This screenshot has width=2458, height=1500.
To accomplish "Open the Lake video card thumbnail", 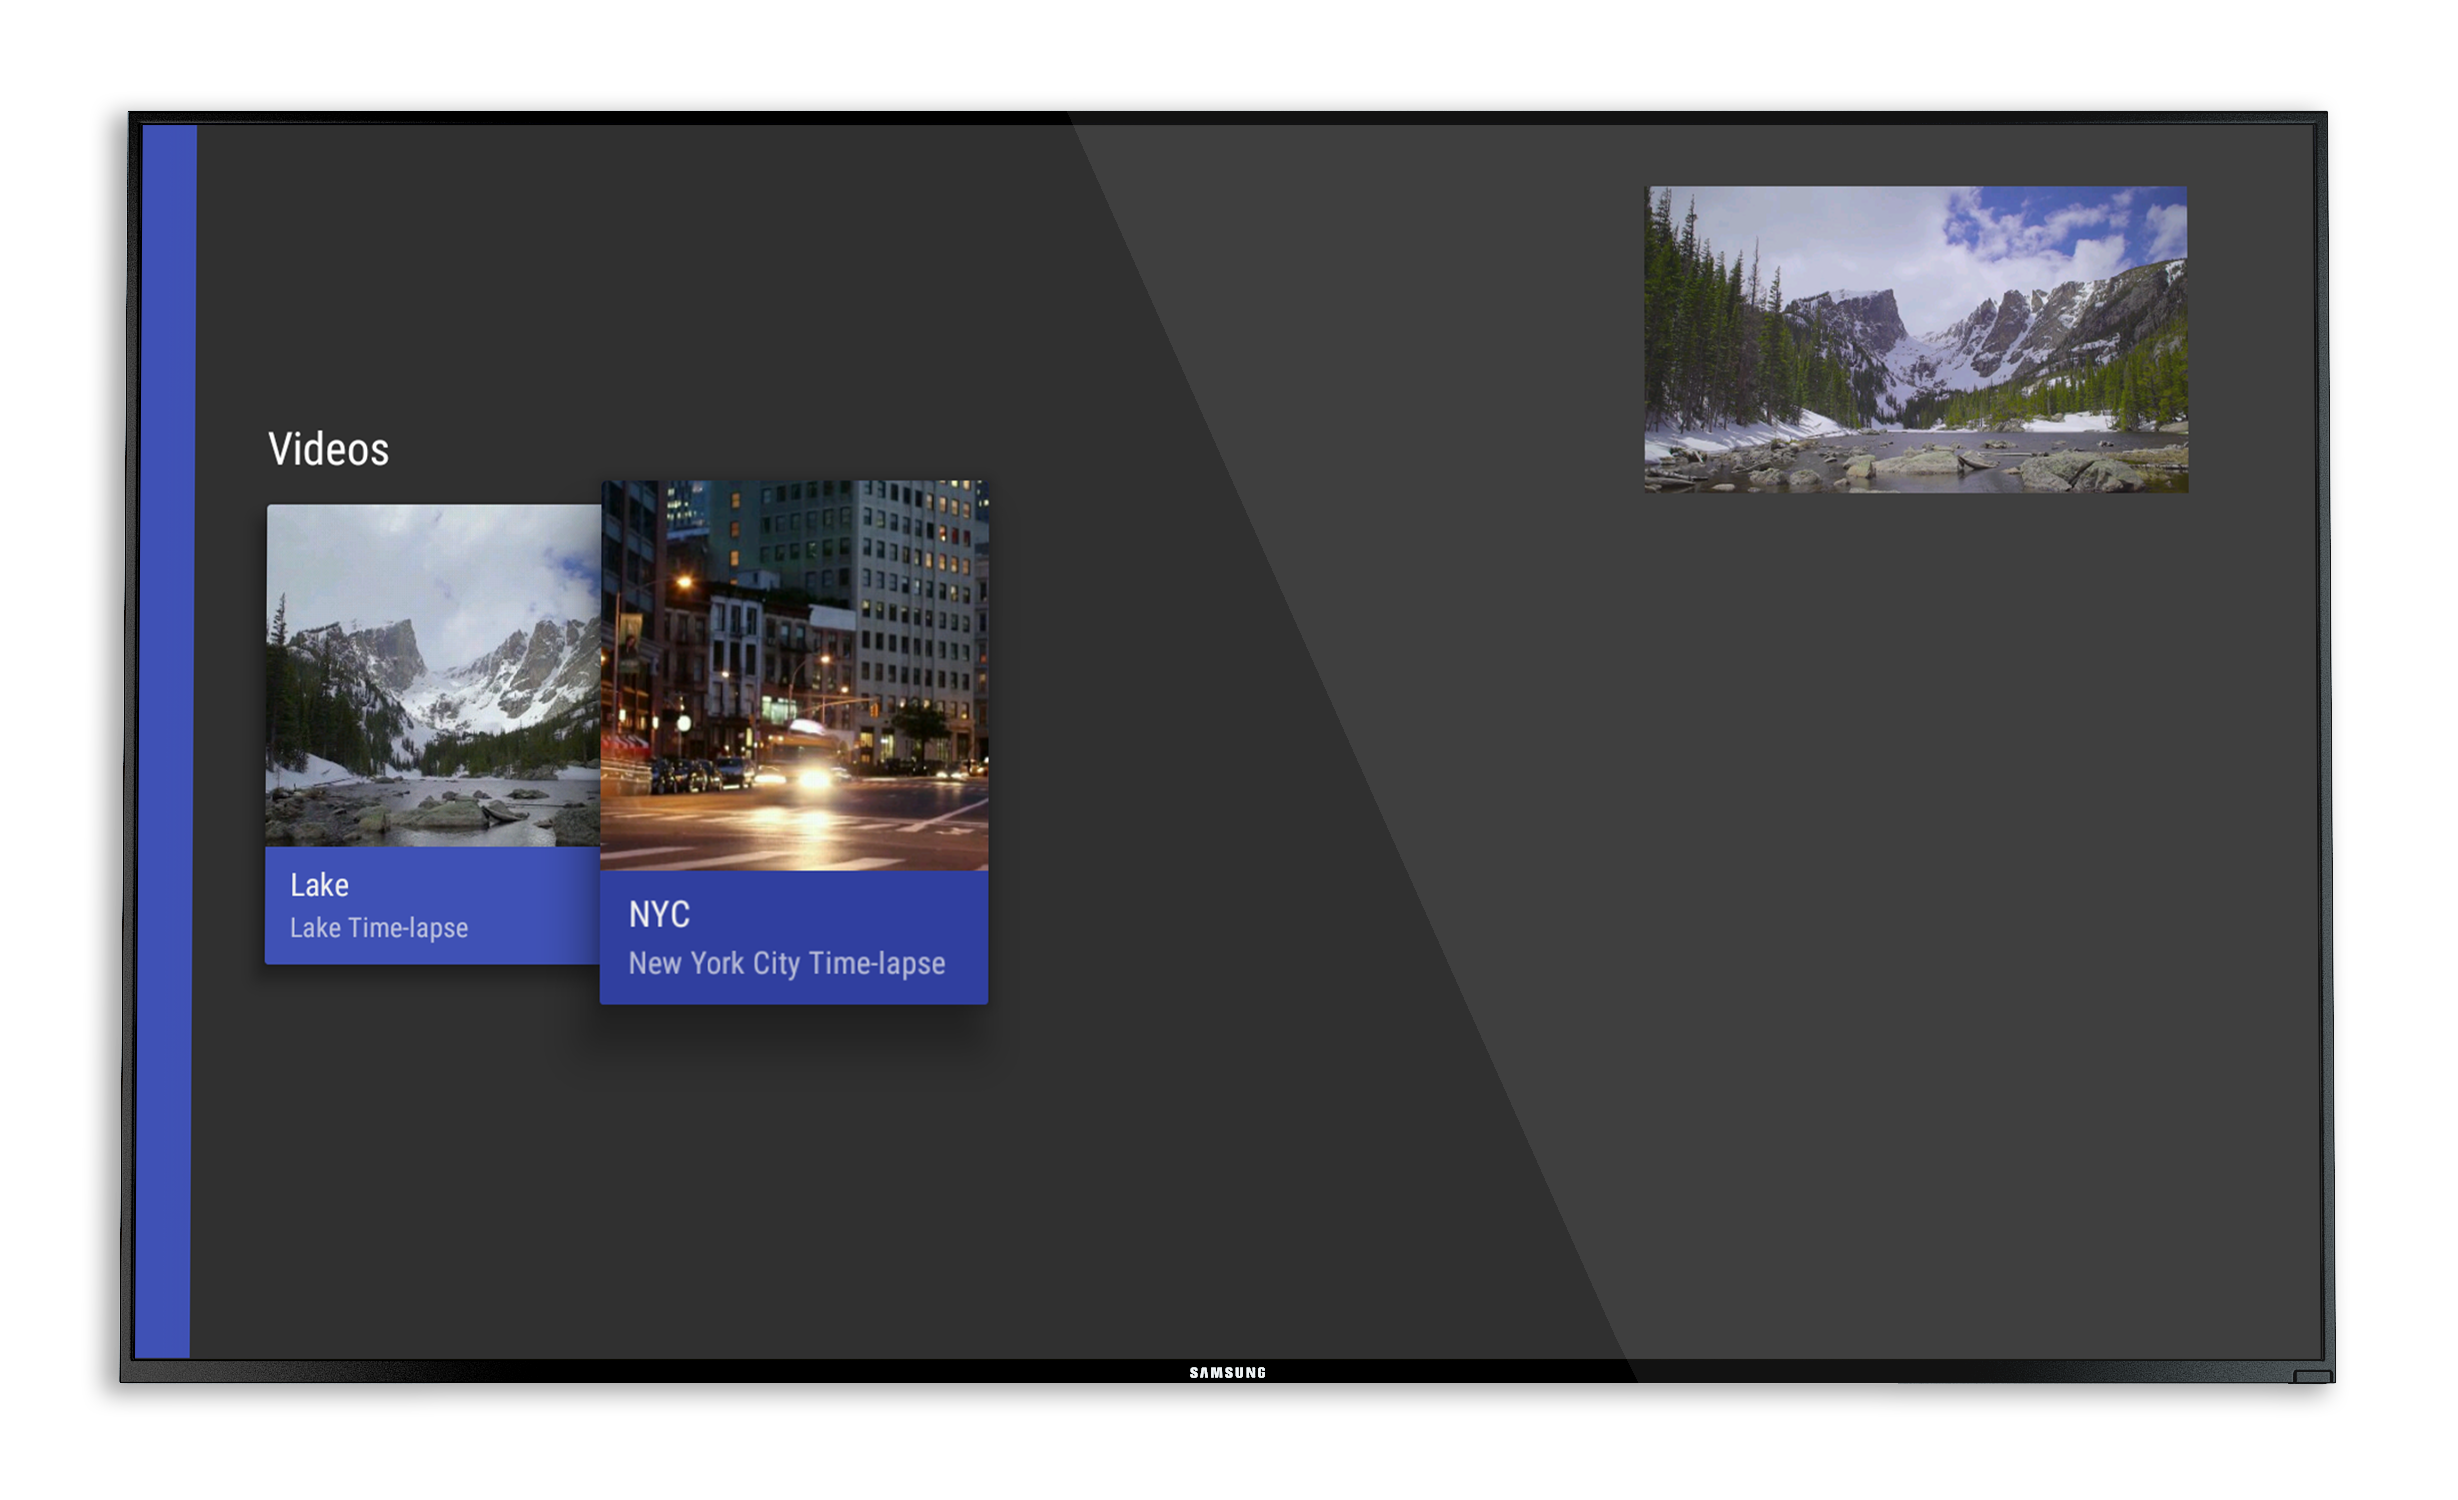I will tap(433, 676).
